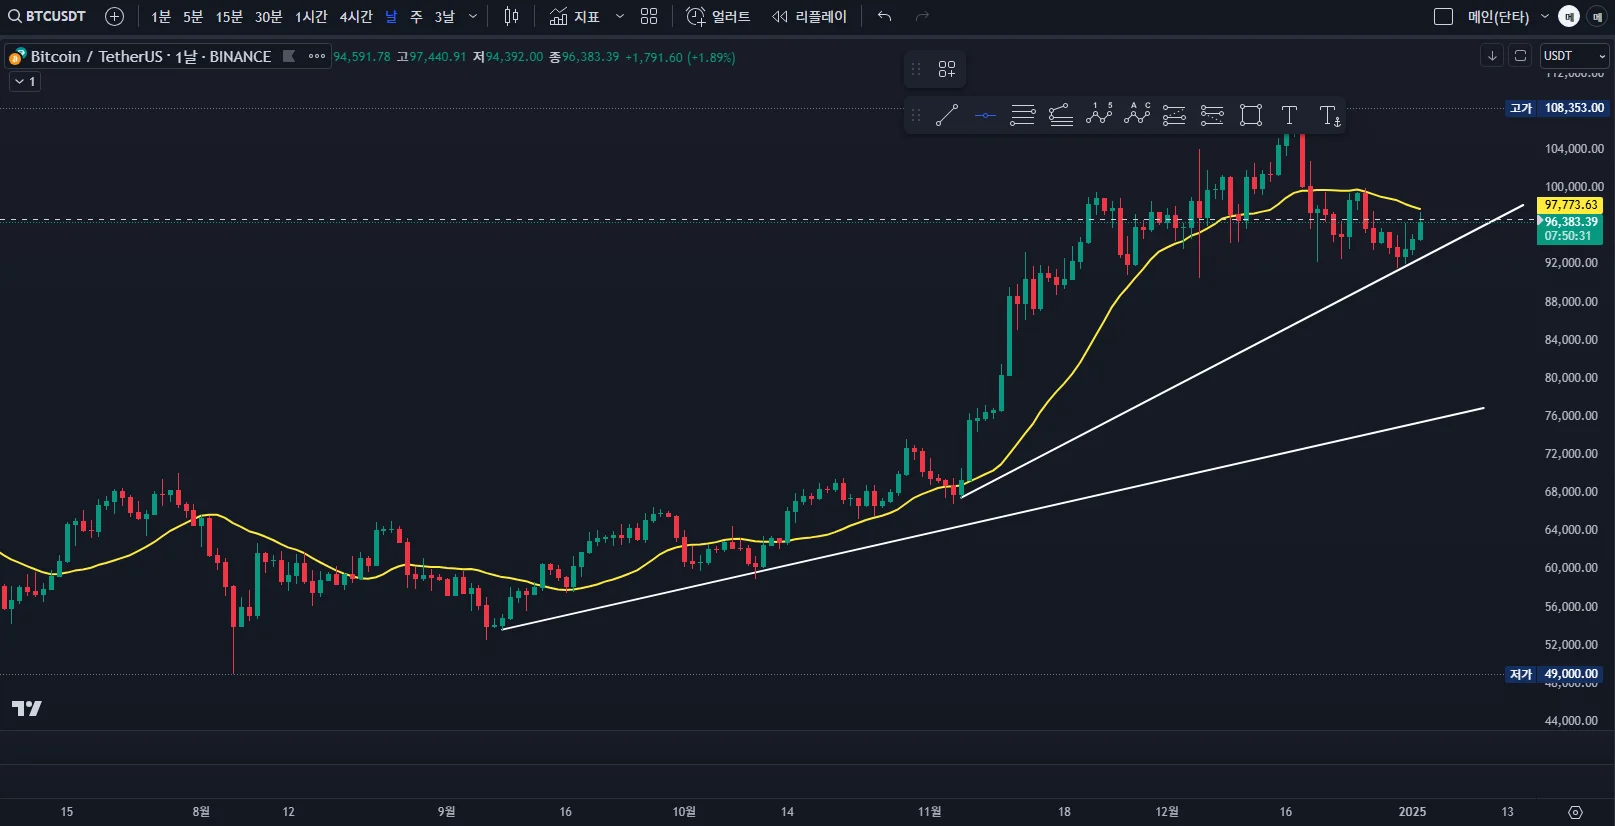
Task: Create an alert with 얼러트
Action: pos(718,17)
